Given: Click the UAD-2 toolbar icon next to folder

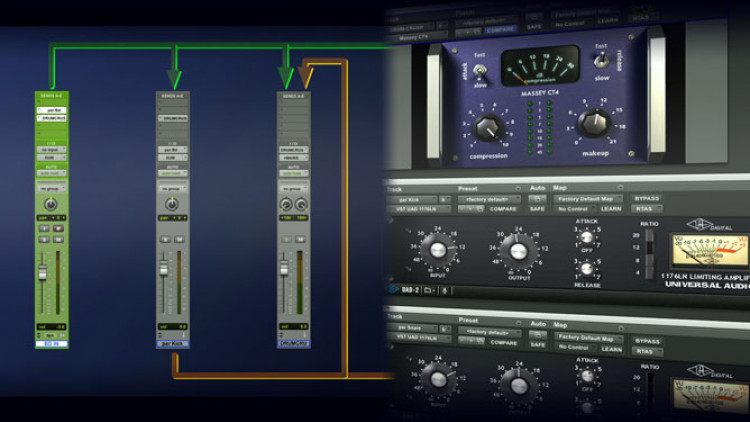Looking at the screenshot, I should tap(444, 290).
